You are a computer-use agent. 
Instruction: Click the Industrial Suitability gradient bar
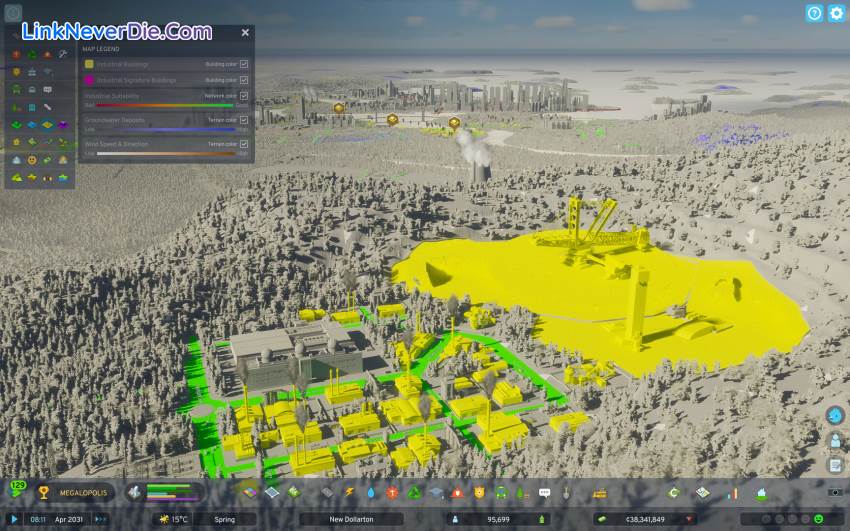click(x=164, y=104)
